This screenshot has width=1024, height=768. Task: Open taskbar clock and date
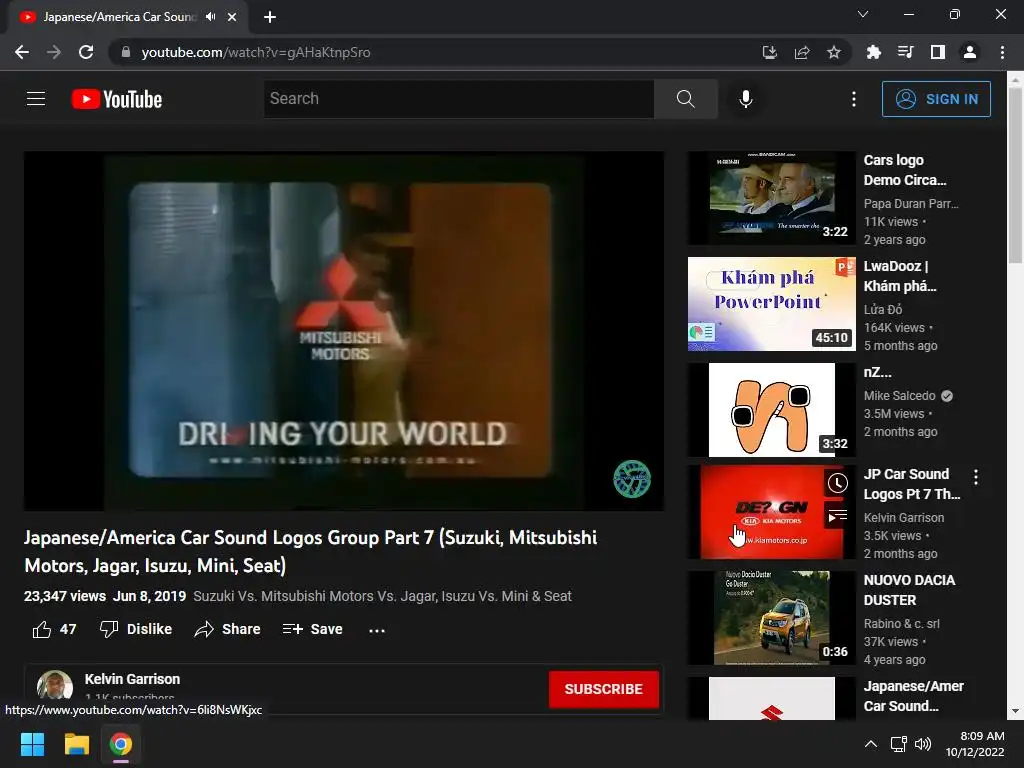click(975, 744)
